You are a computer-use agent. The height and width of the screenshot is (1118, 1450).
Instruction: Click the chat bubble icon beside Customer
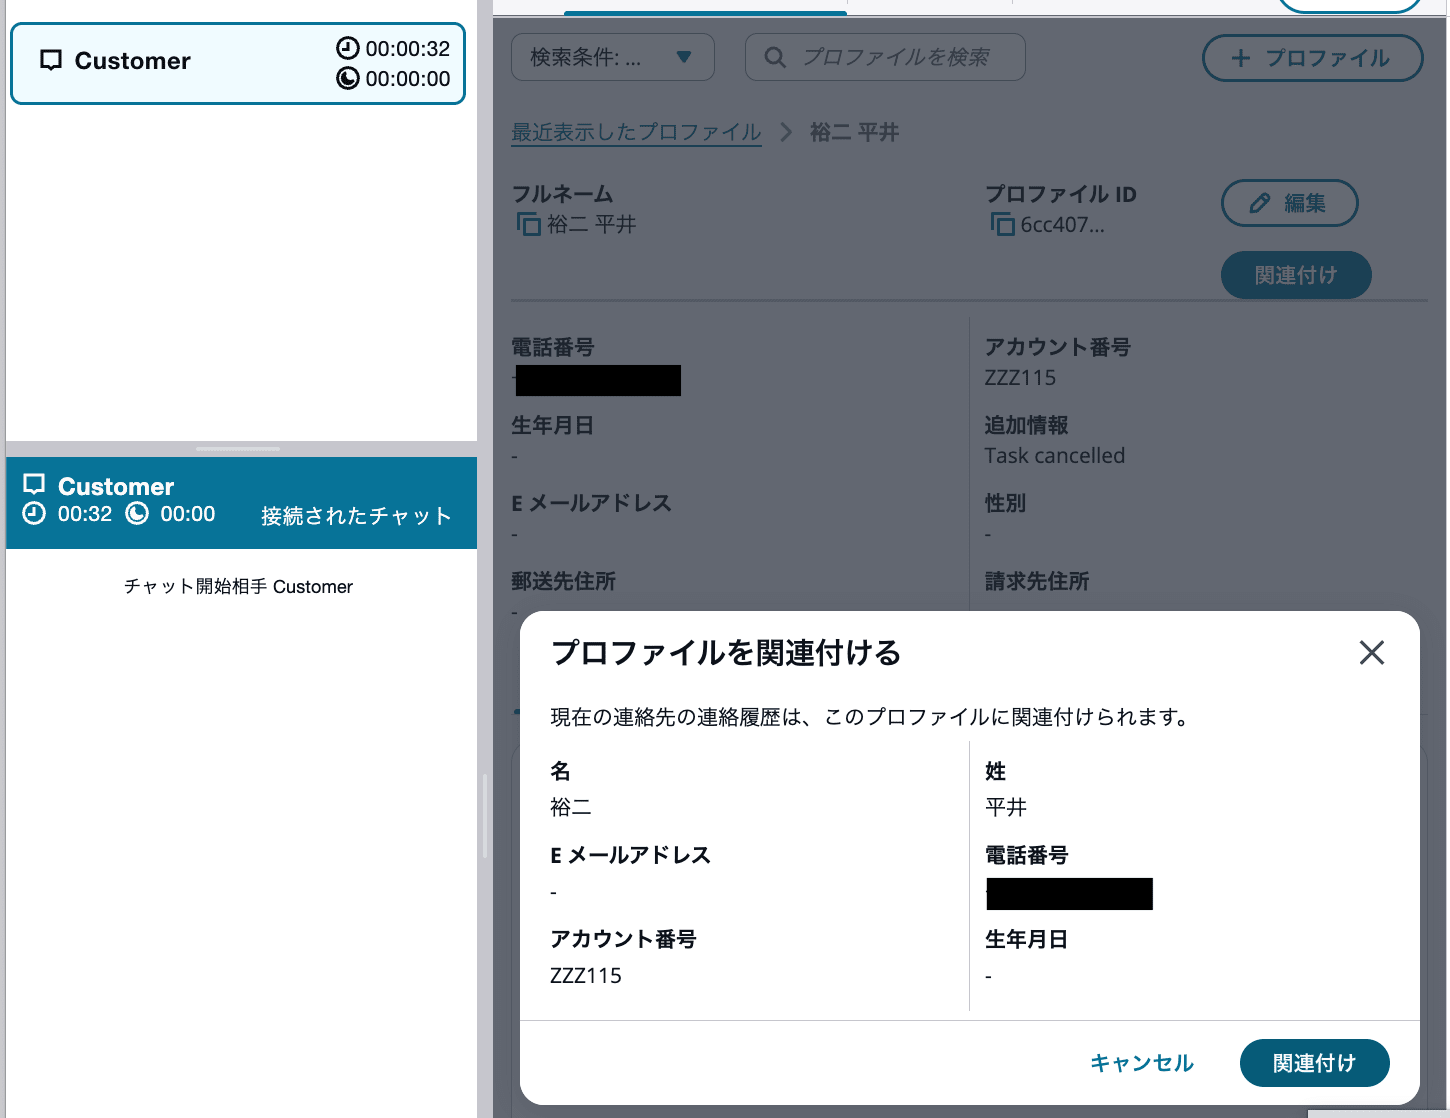[49, 61]
